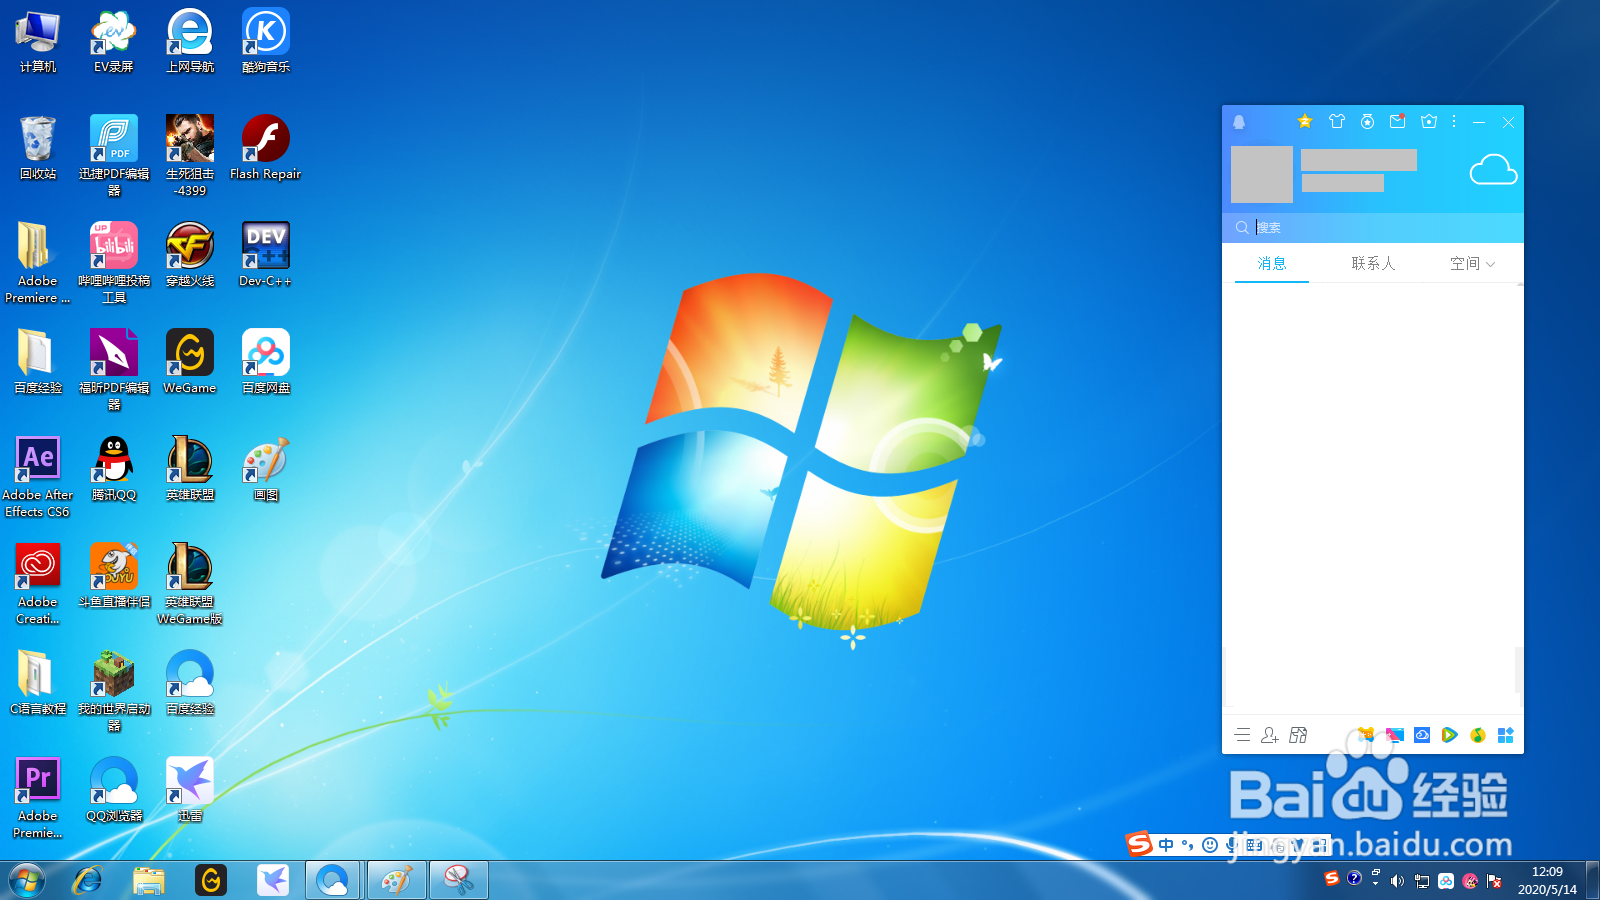Viewport: 1600px width, 900px height.
Task: Open QQ file assistant icon
Action: (1298, 735)
